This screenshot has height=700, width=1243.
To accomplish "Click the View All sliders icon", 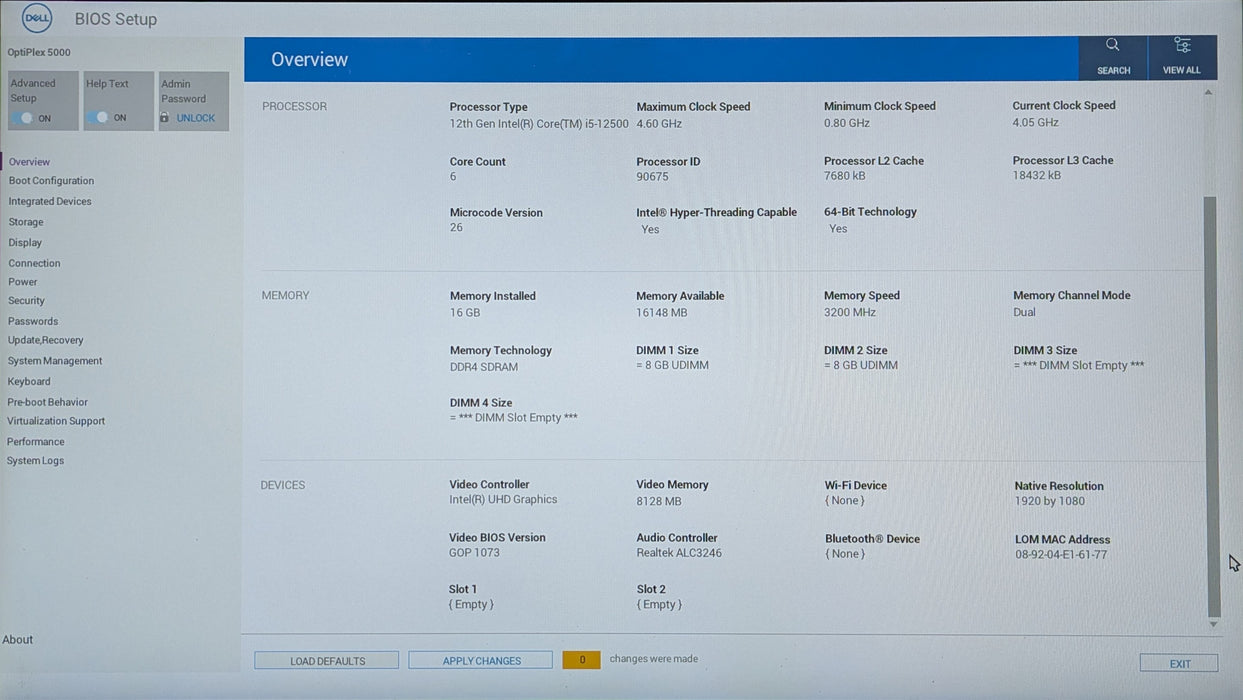I will 1182,45.
